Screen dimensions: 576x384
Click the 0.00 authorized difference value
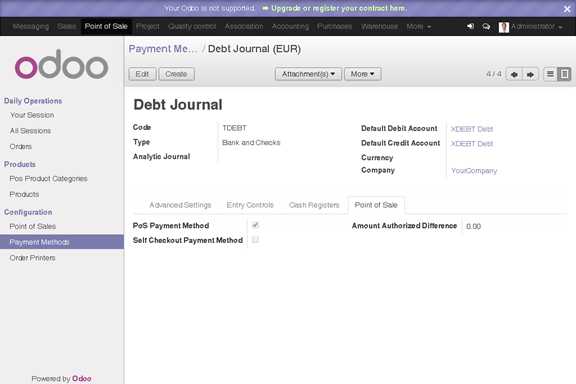coord(473,226)
